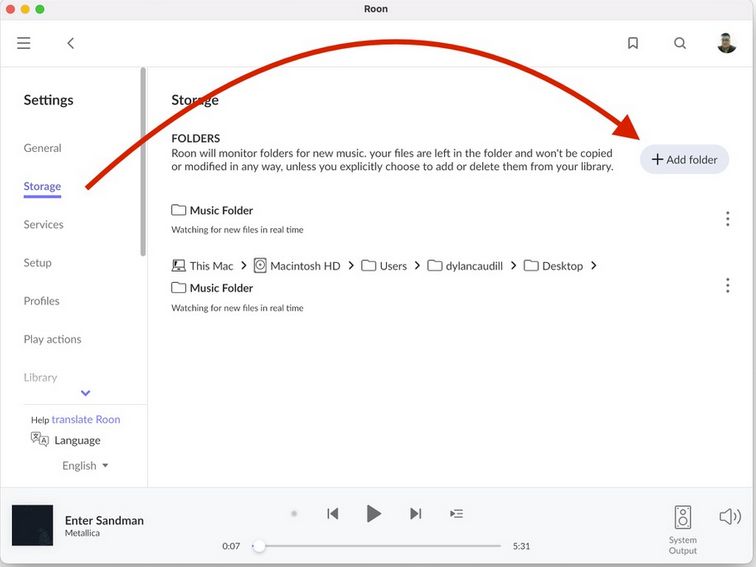Click chevron after Desktop breadcrumb
The image size is (756, 567).
point(594,266)
